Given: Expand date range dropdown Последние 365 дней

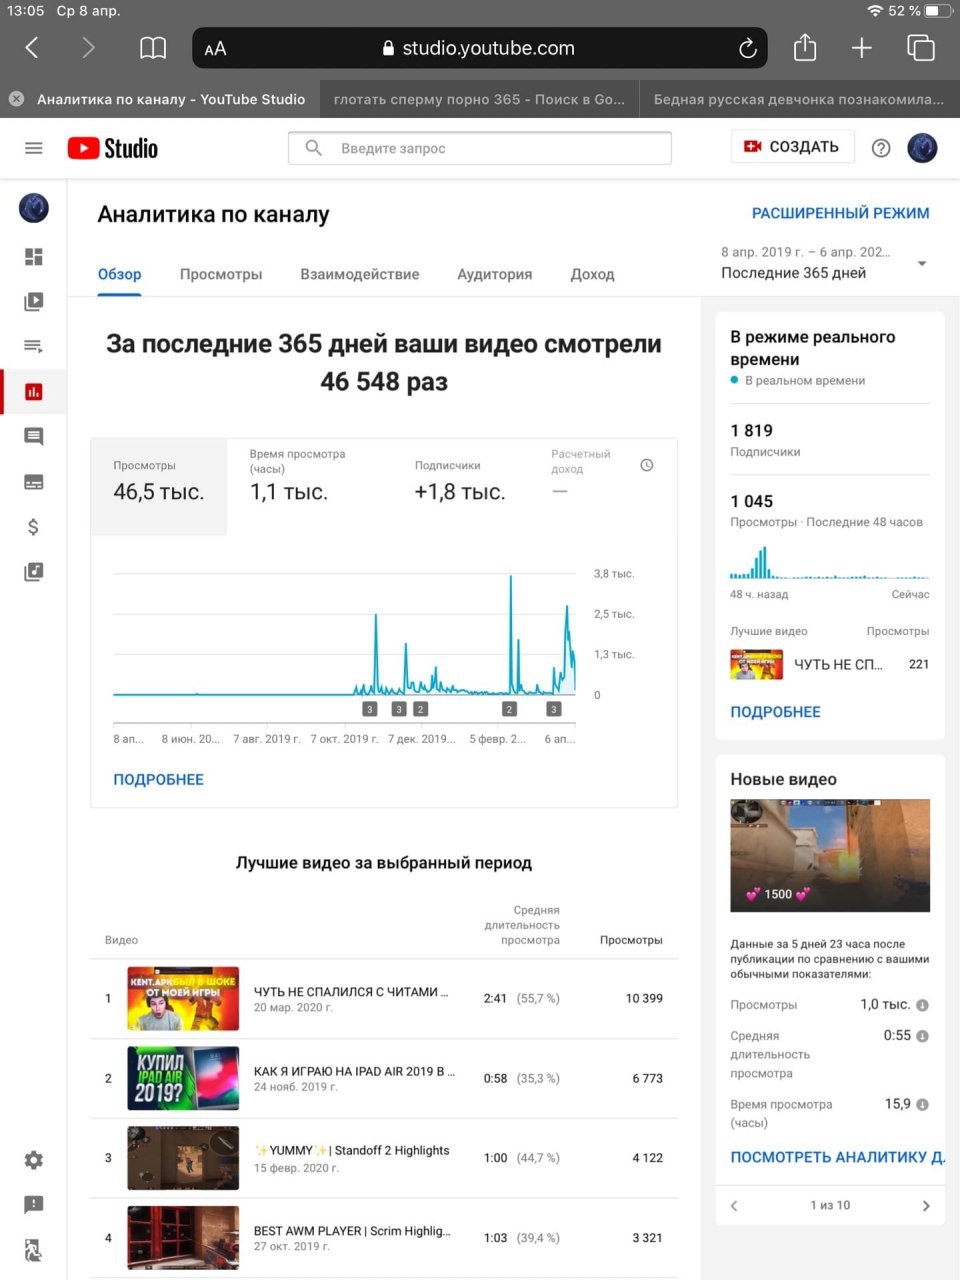Looking at the screenshot, I should click(x=922, y=263).
